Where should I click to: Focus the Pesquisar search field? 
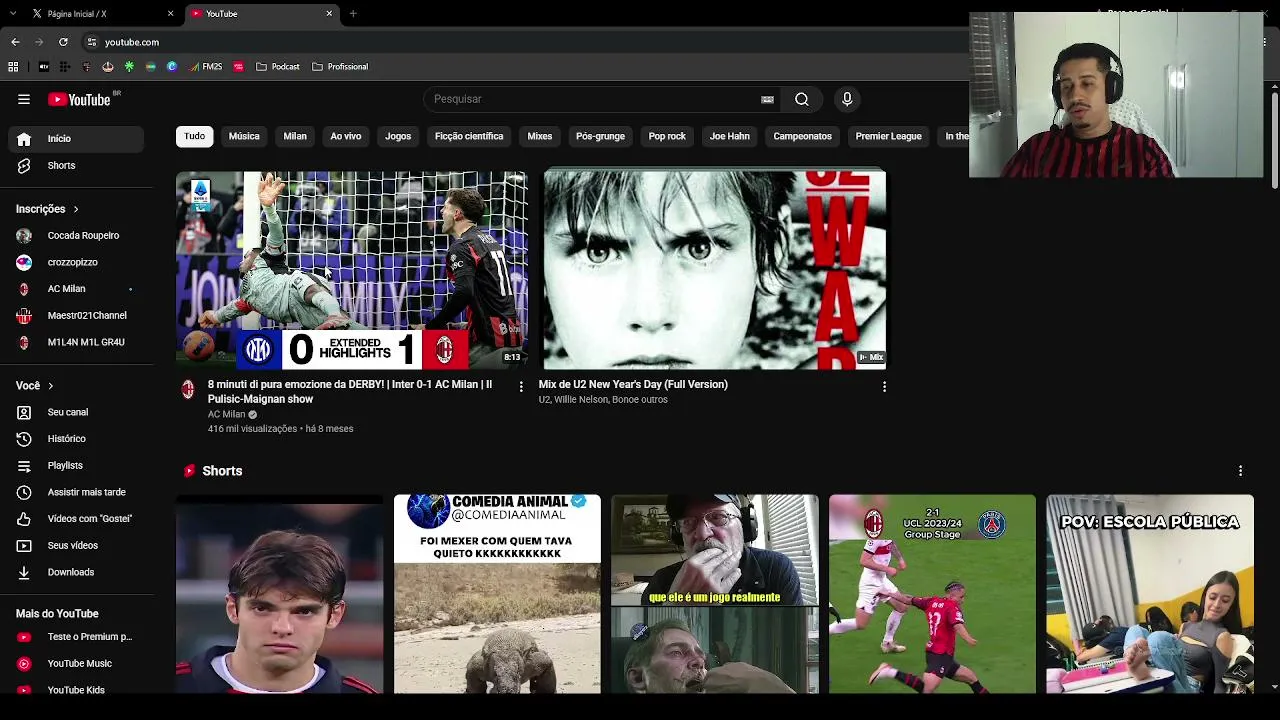[592, 99]
